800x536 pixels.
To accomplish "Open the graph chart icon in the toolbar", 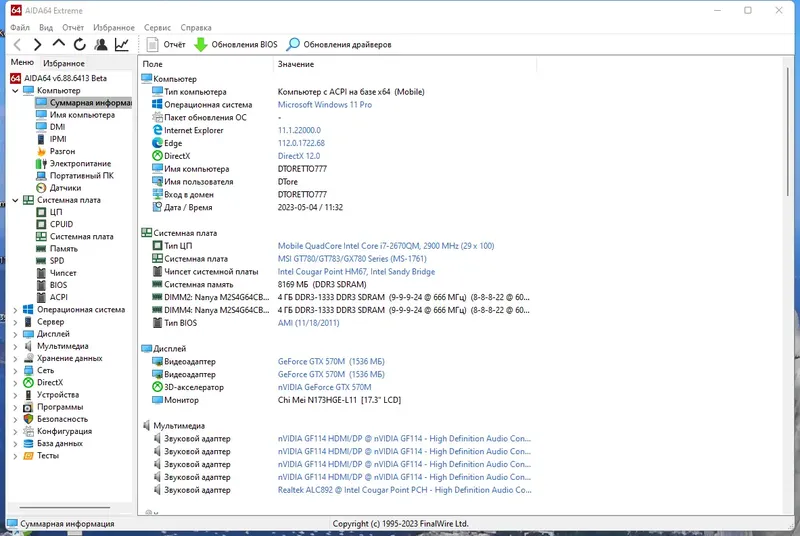I will (121, 45).
